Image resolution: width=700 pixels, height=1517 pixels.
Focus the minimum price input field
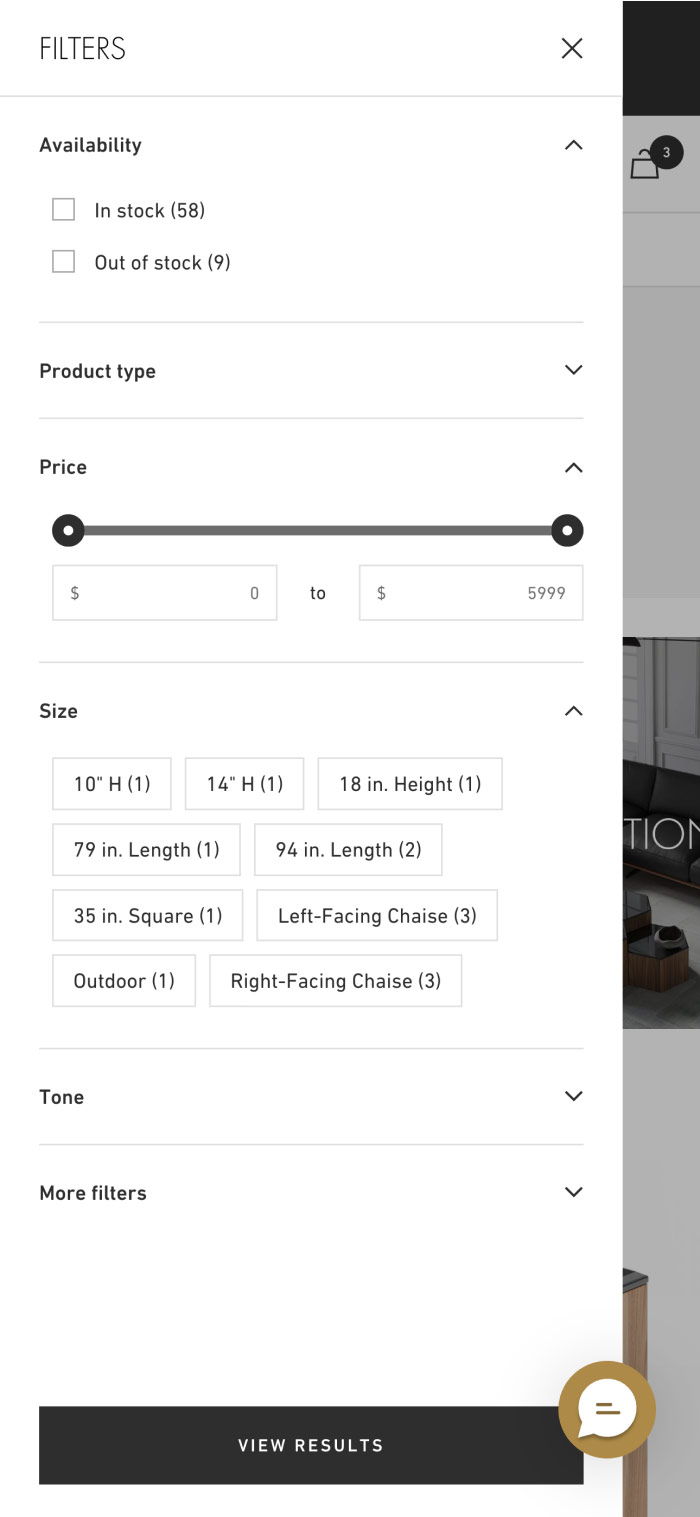click(165, 593)
